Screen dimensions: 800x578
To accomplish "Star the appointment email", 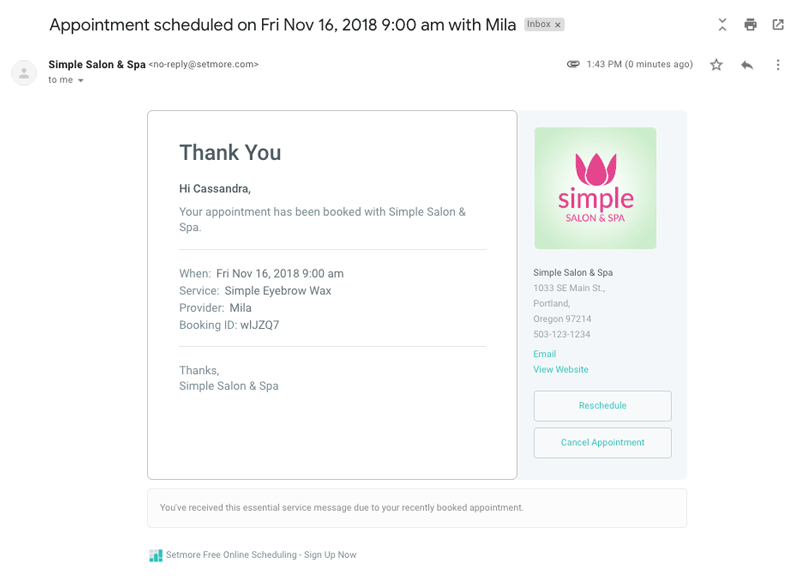I will click(716, 64).
